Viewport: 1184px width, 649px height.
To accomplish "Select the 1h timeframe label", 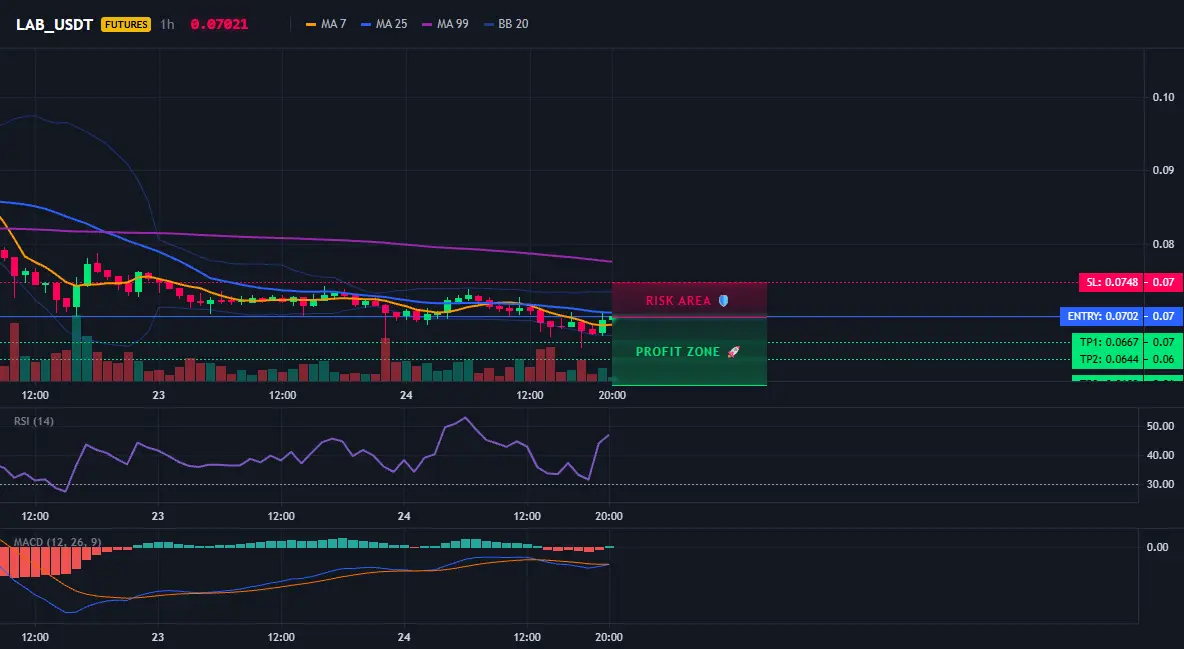I will click(x=168, y=24).
